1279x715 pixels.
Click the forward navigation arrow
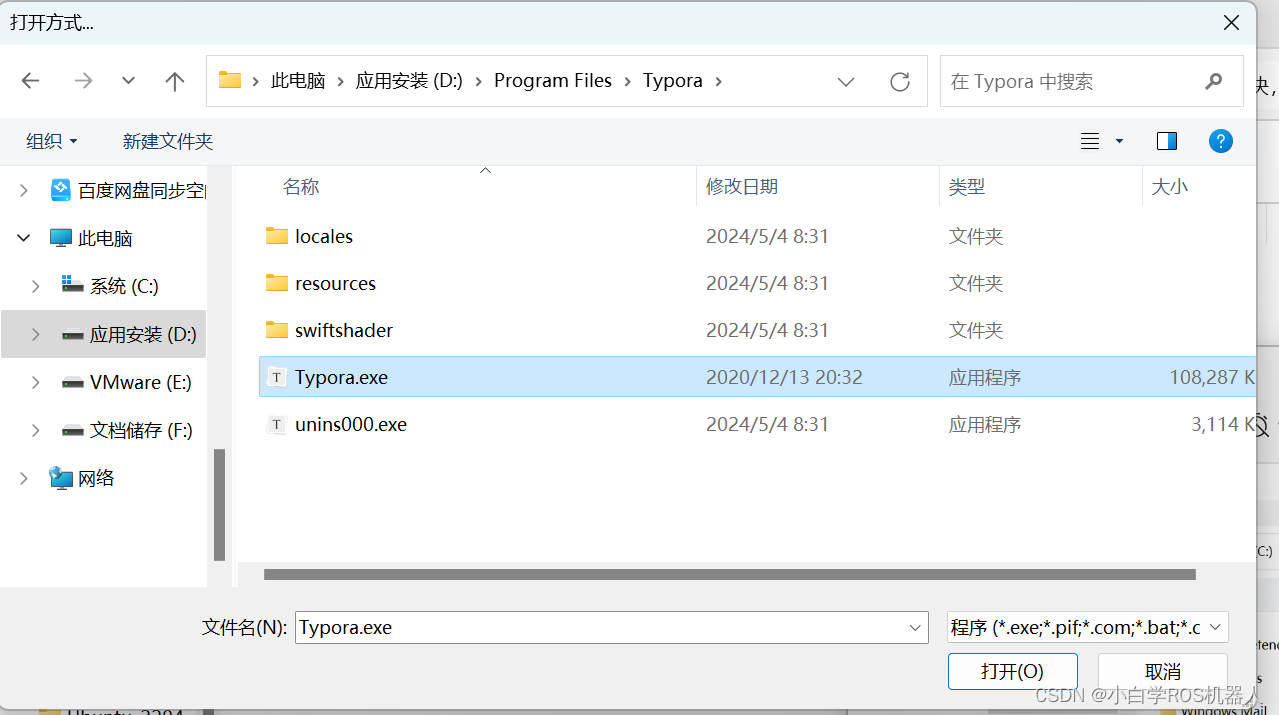tap(83, 81)
